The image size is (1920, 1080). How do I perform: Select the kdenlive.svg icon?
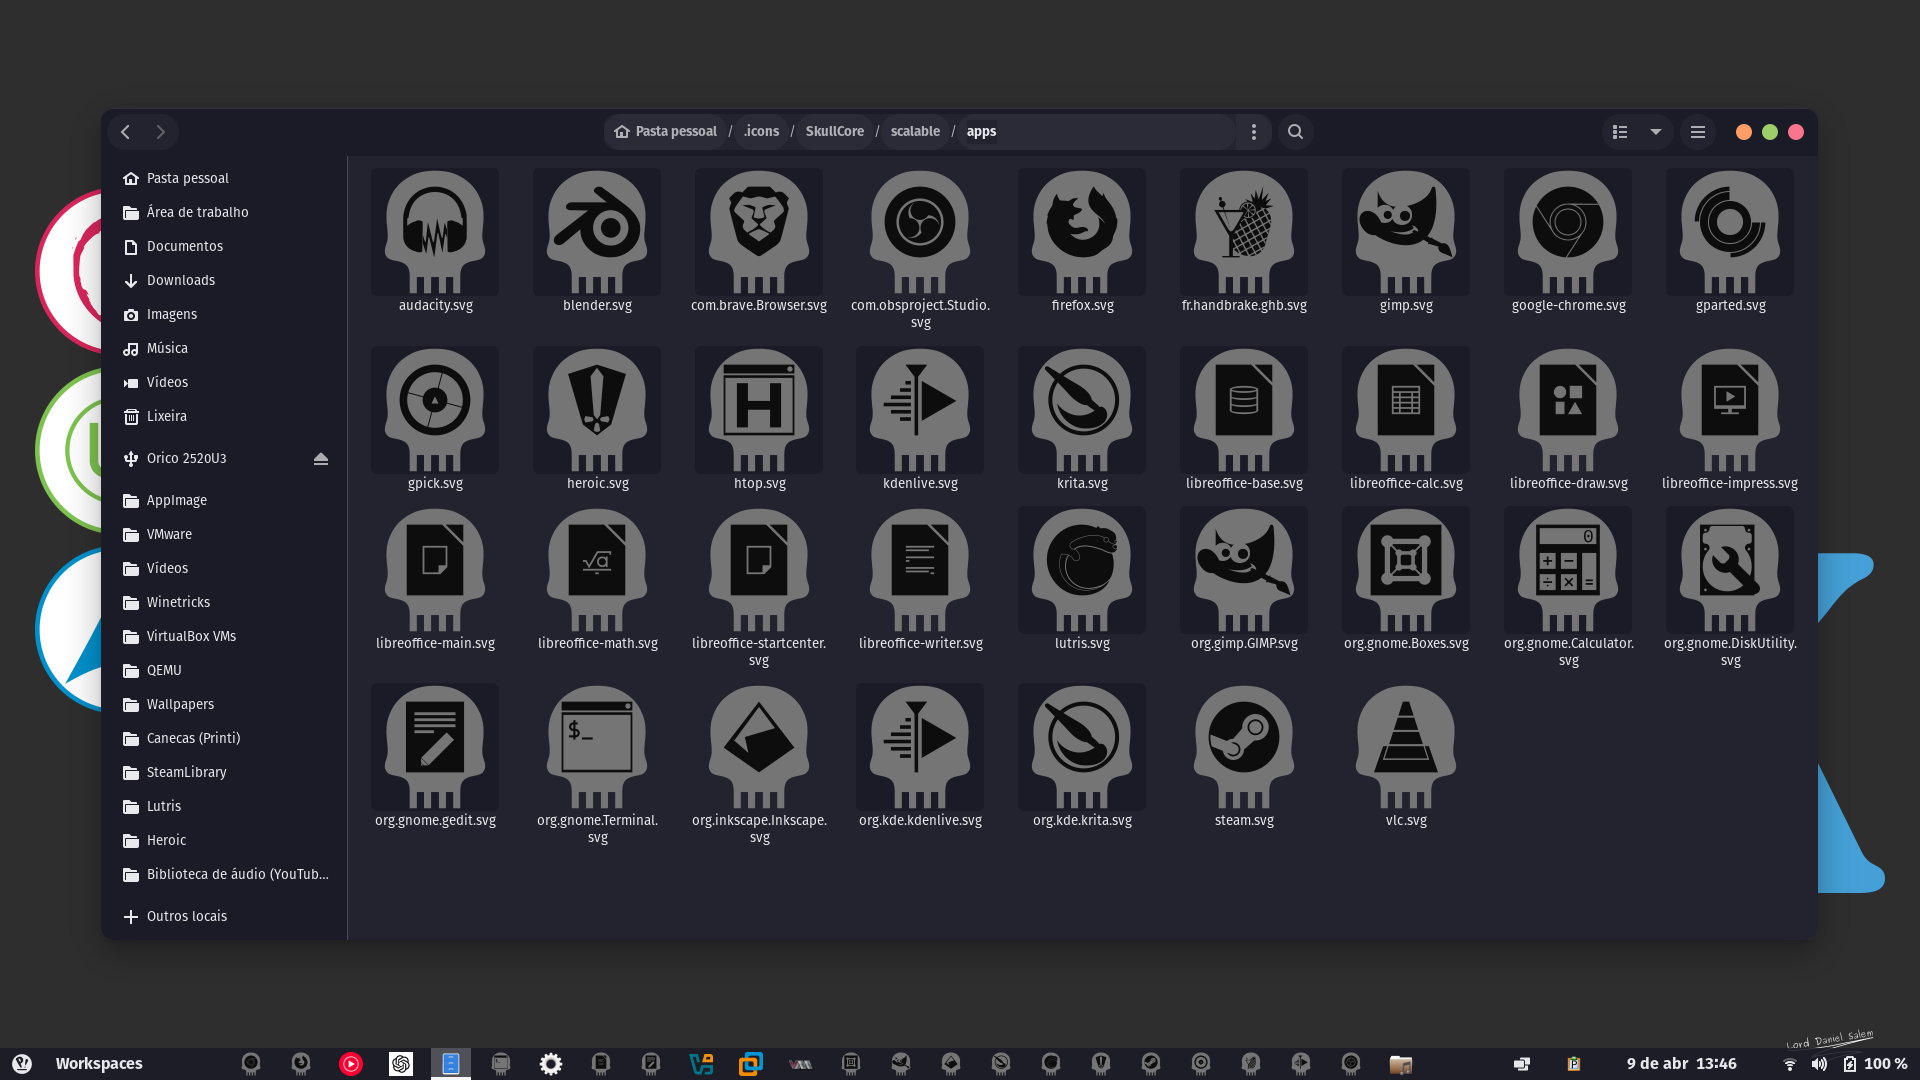coord(920,410)
